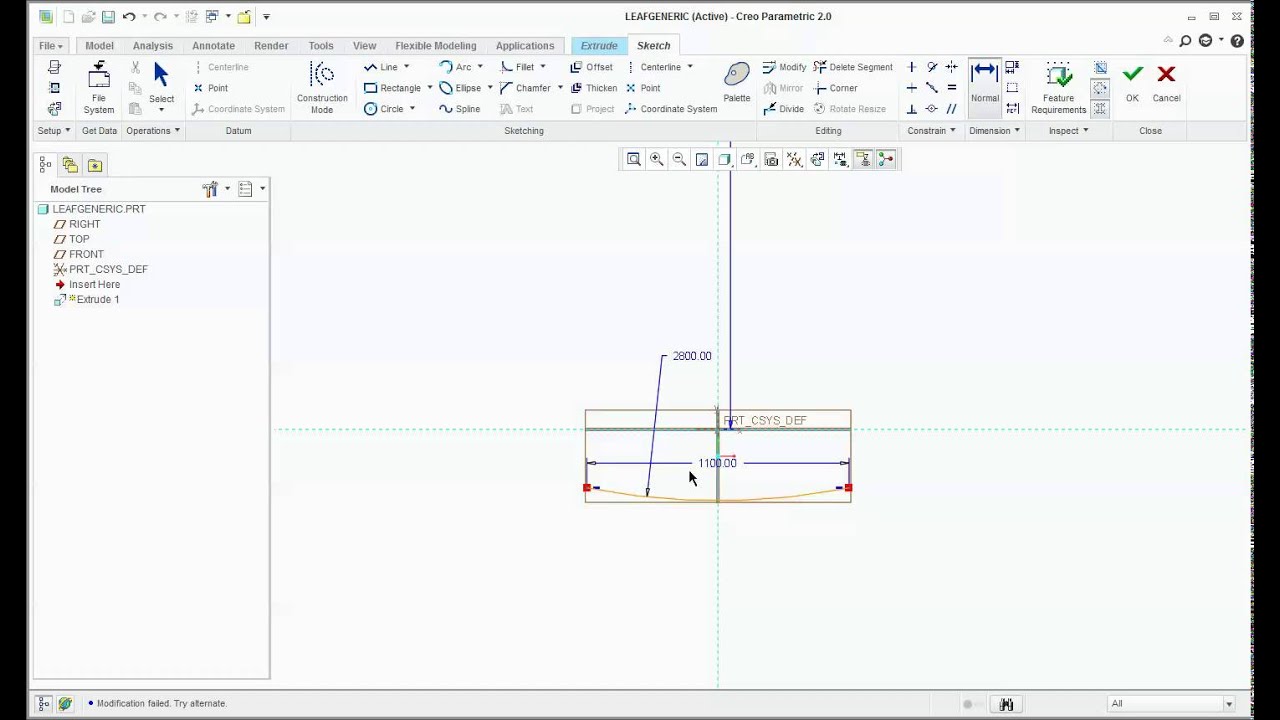Expand the Operations group dropdown
This screenshot has height=720, width=1280.
pyautogui.click(x=153, y=131)
